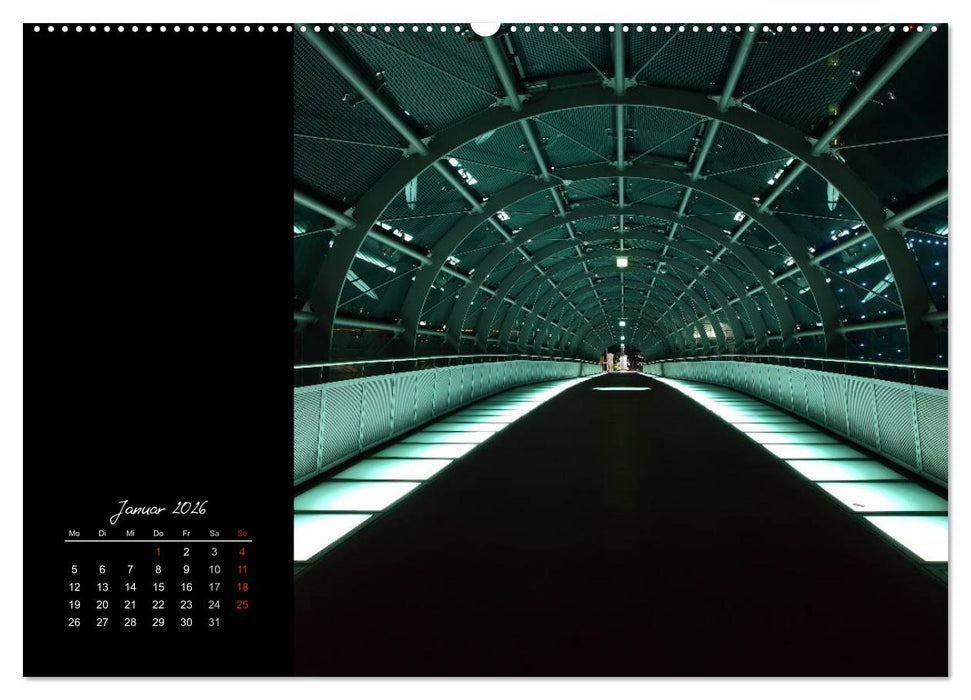This screenshot has width=971, height=700.
Task: Select the first Monday date 5
Action: (x=75, y=570)
